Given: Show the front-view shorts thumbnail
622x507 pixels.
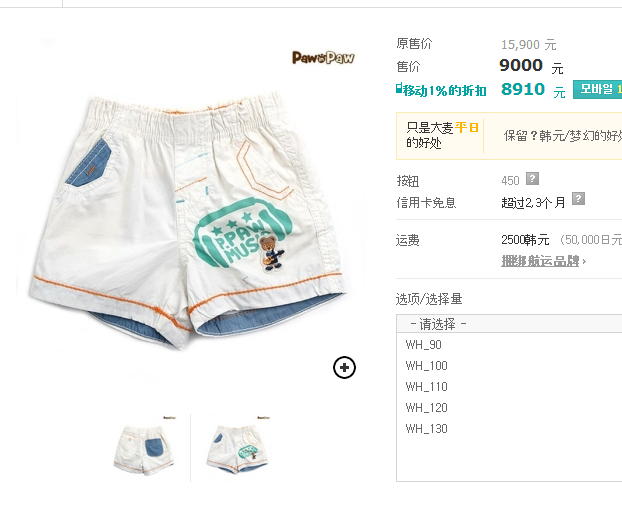Looking at the screenshot, I should tap(238, 448).
